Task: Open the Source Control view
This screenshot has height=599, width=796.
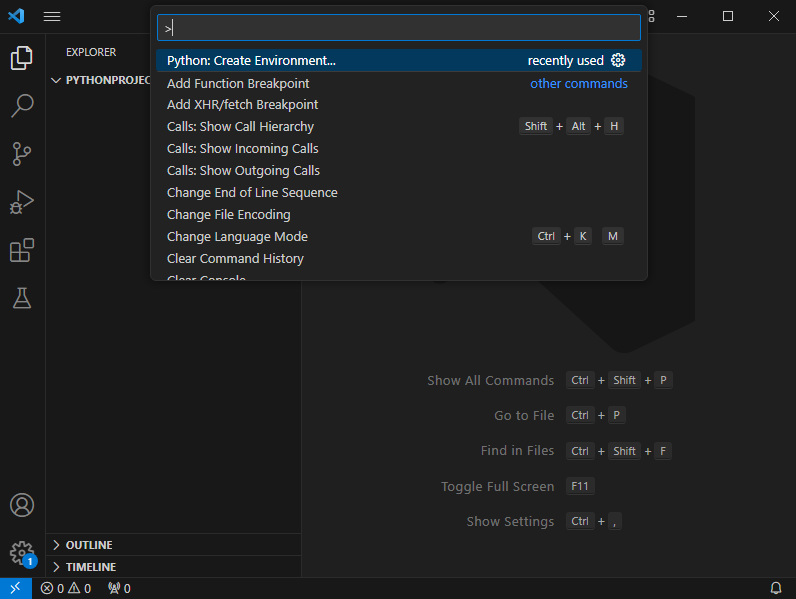Action: click(22, 153)
